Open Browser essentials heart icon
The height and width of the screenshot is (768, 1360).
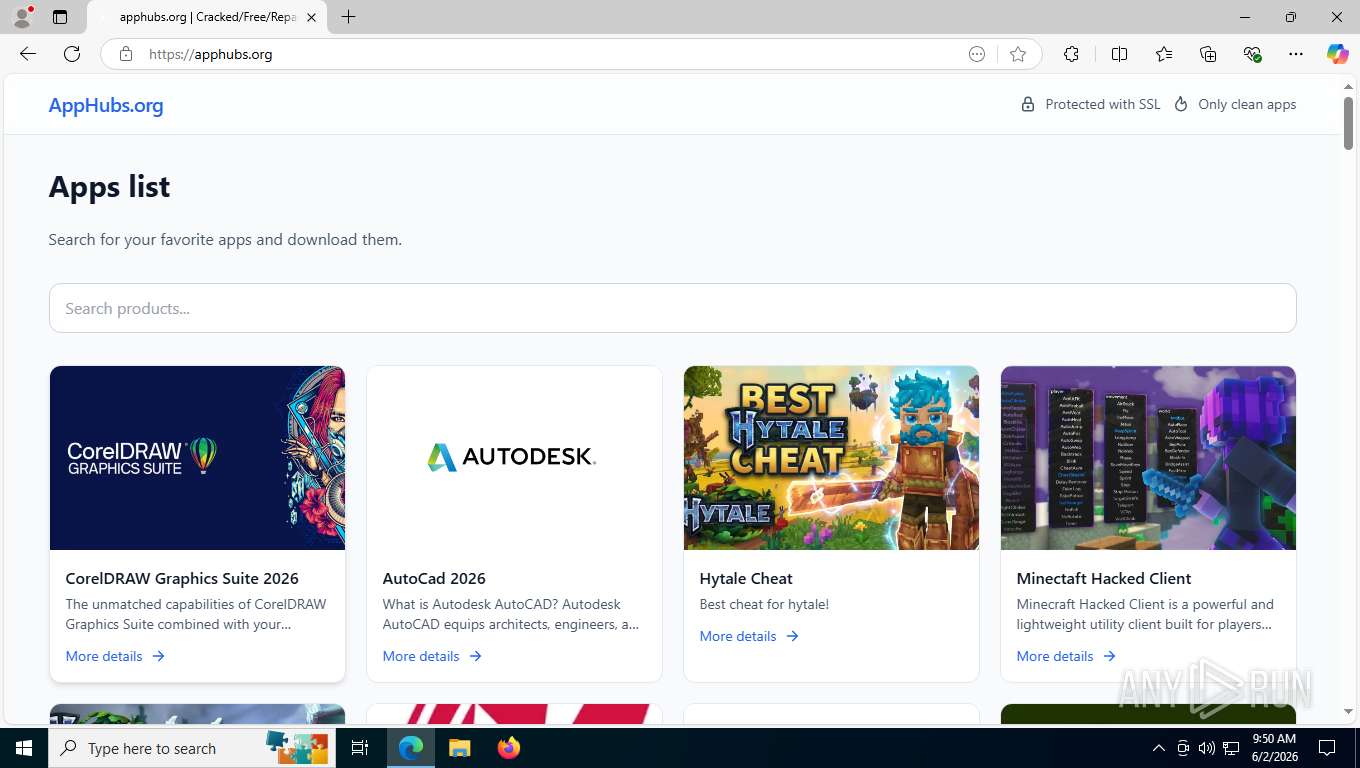(x=1252, y=54)
